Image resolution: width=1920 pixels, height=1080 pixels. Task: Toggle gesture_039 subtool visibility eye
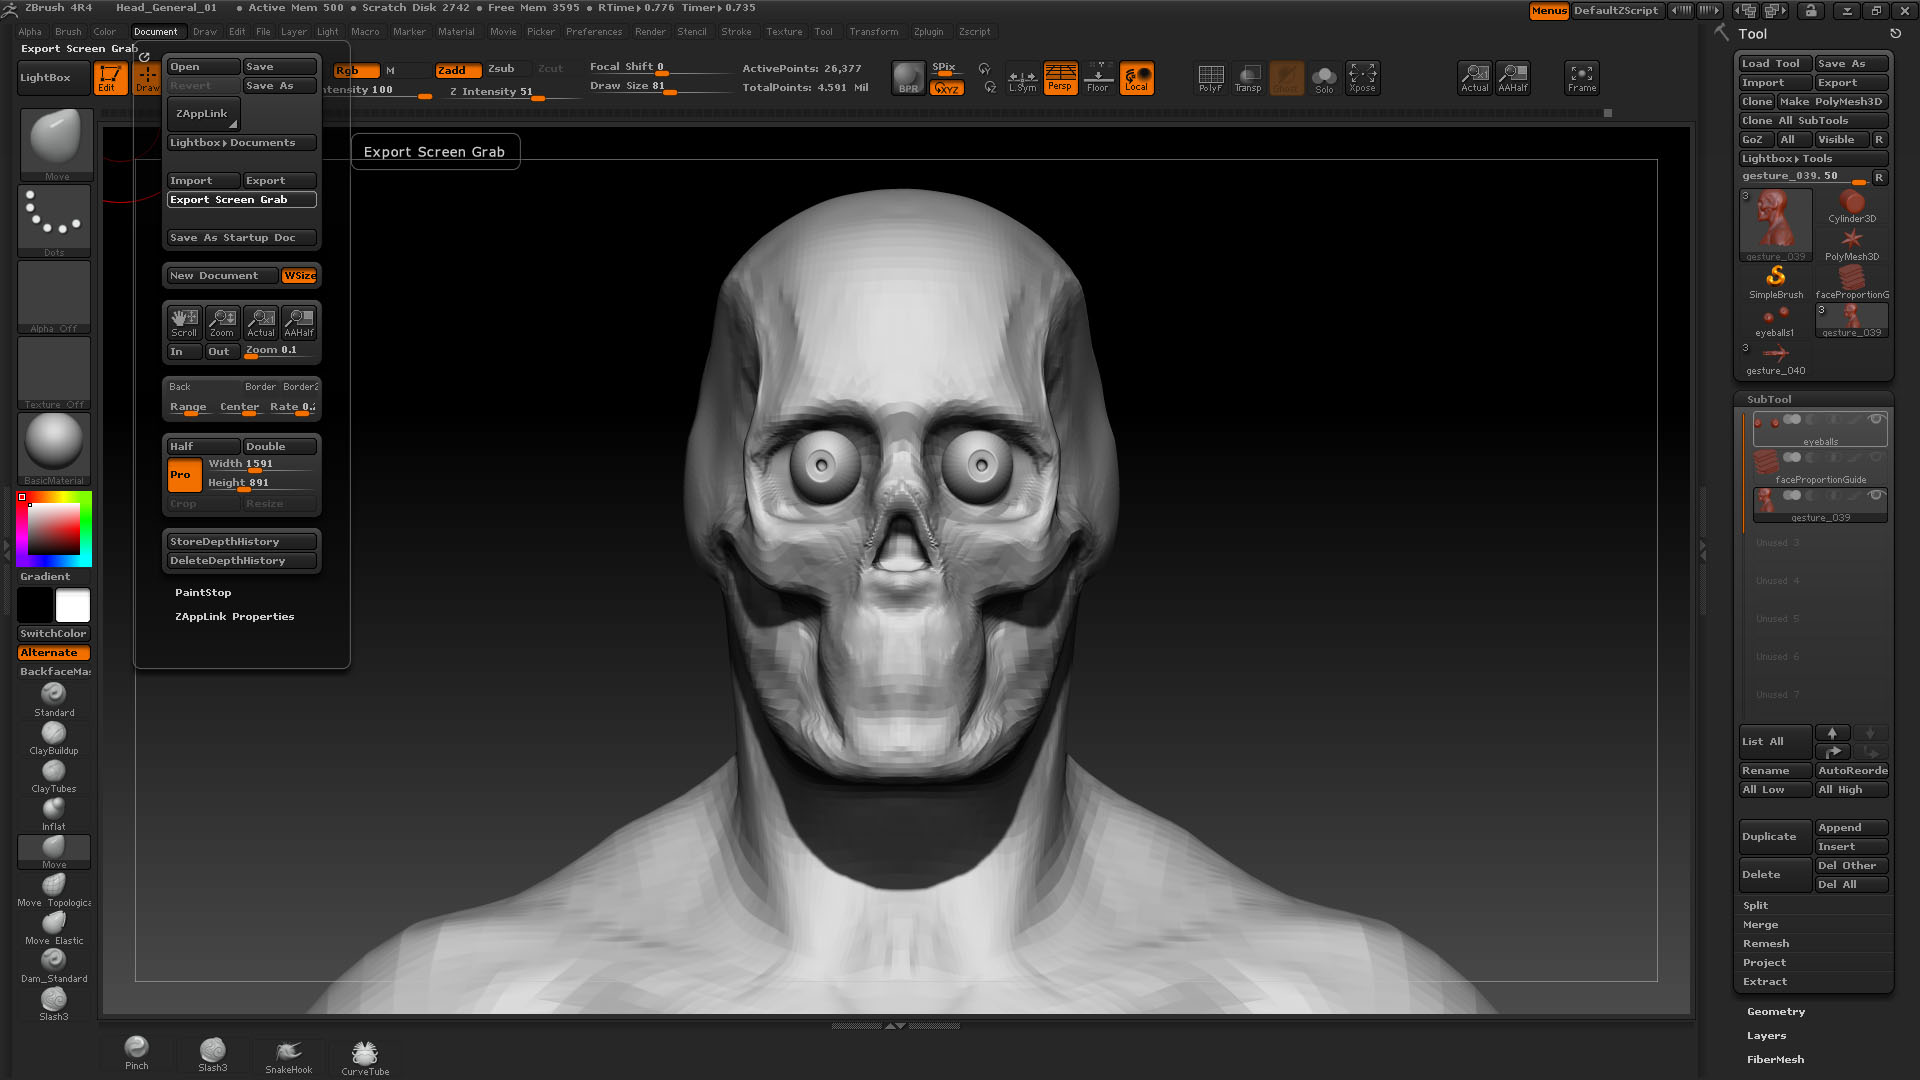(x=1876, y=495)
